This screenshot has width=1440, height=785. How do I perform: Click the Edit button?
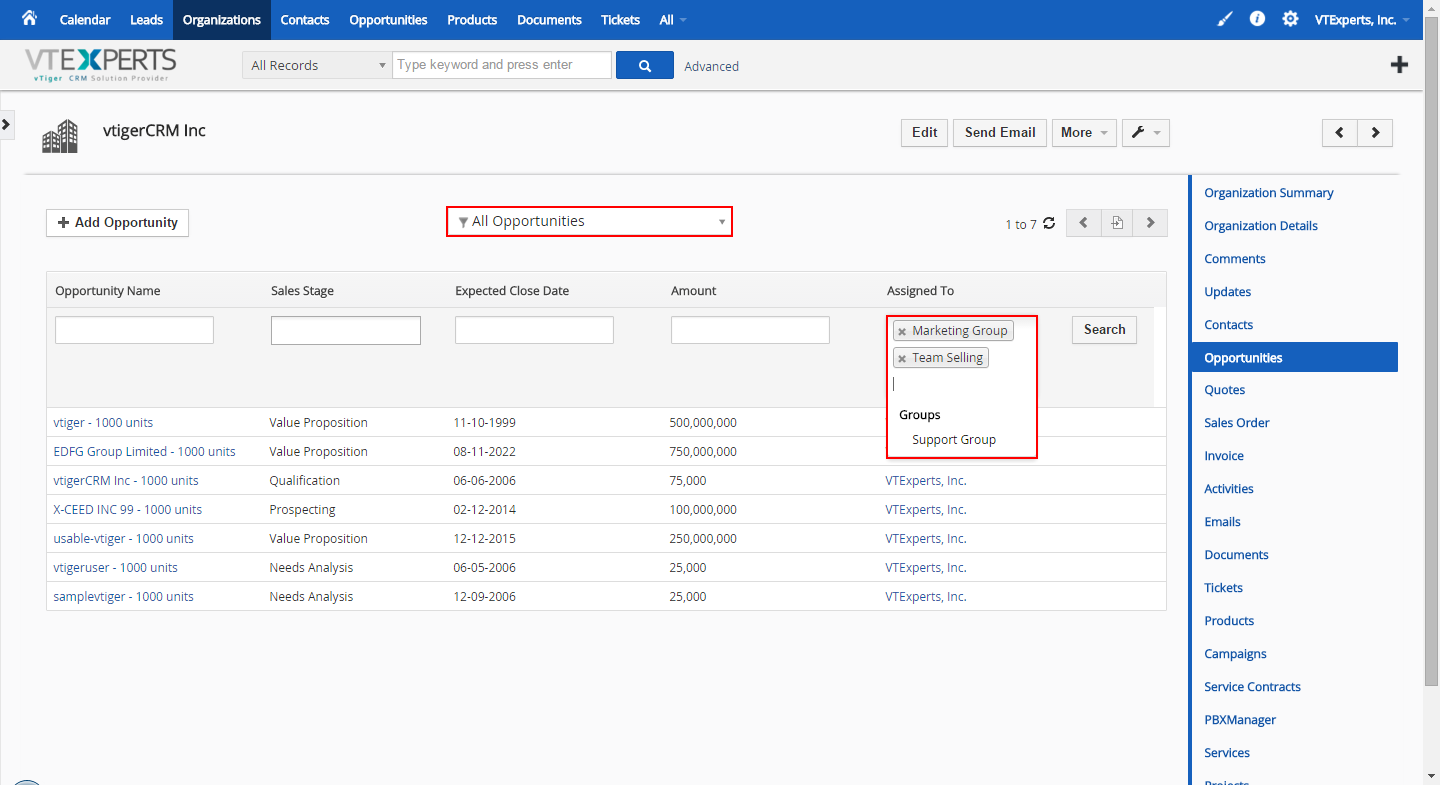(925, 133)
